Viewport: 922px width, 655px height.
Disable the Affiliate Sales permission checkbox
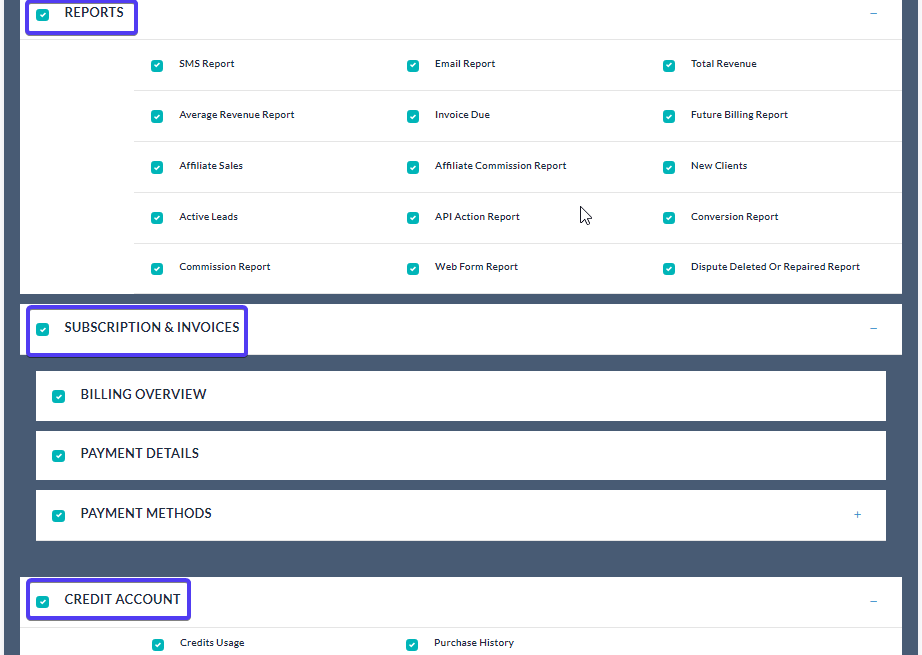click(x=157, y=168)
